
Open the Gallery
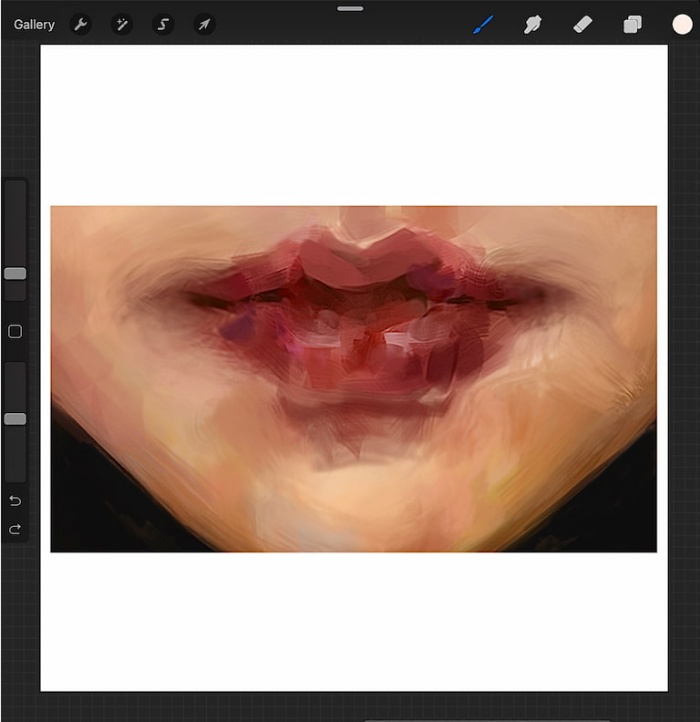tap(34, 24)
